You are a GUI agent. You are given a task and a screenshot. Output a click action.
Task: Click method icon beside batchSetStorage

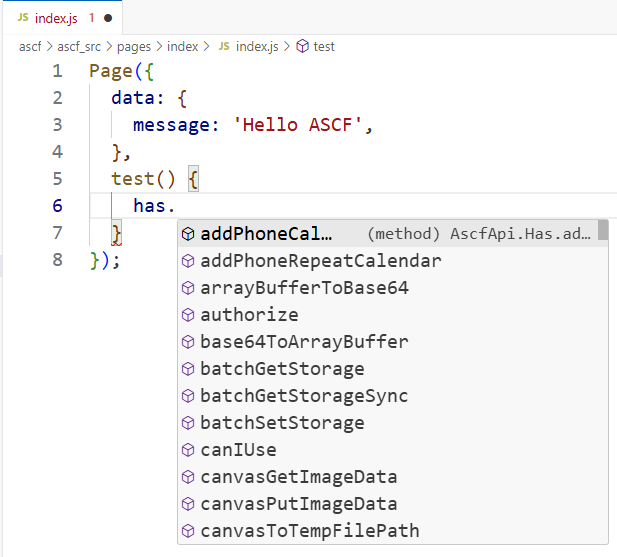coord(188,423)
